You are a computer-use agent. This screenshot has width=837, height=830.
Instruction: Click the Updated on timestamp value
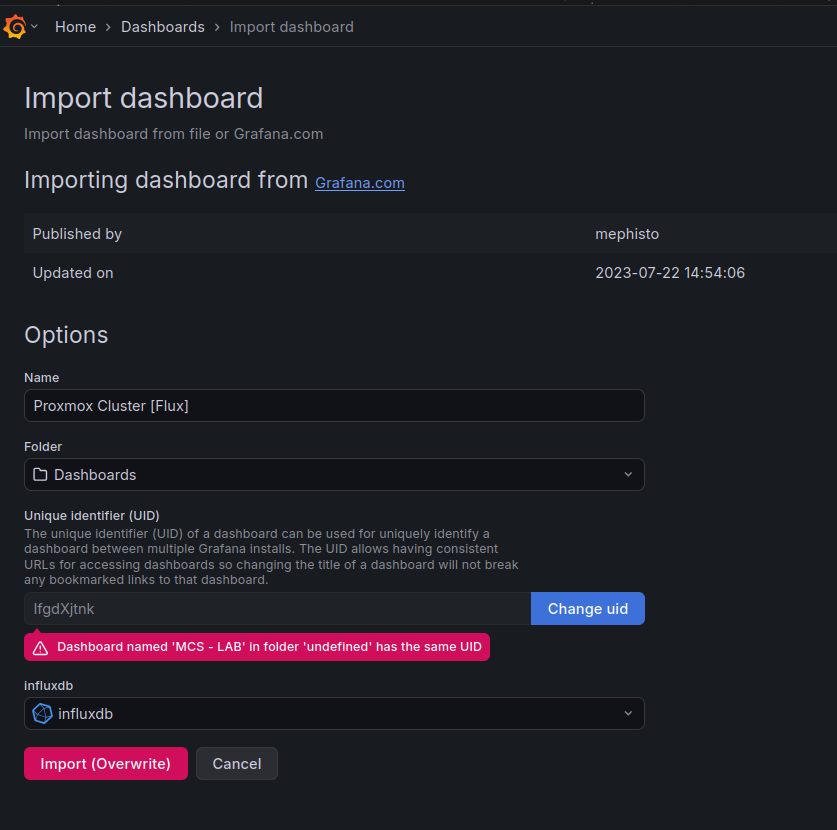(x=669, y=273)
